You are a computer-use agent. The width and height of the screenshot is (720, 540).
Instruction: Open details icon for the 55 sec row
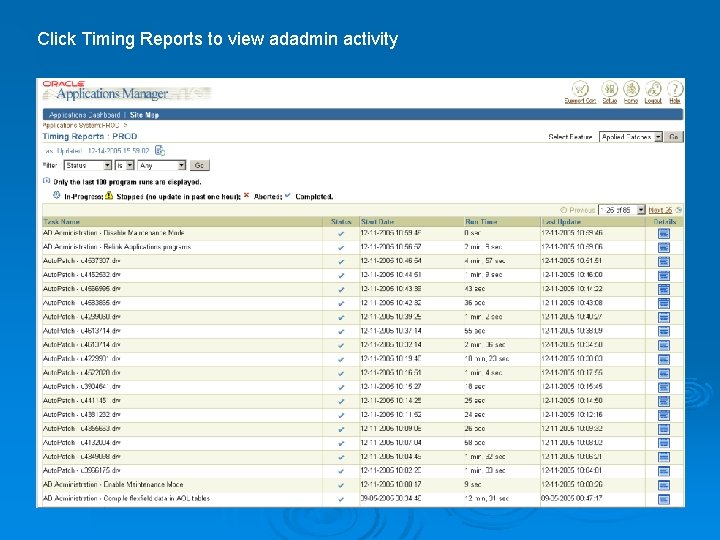tap(664, 331)
